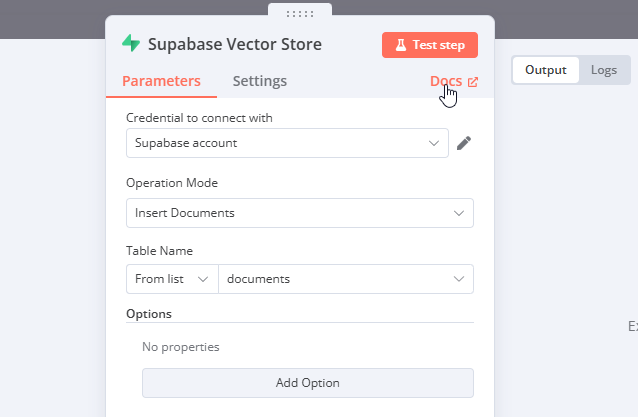Click the Table Name field label
The width and height of the screenshot is (638, 417).
tap(159, 251)
